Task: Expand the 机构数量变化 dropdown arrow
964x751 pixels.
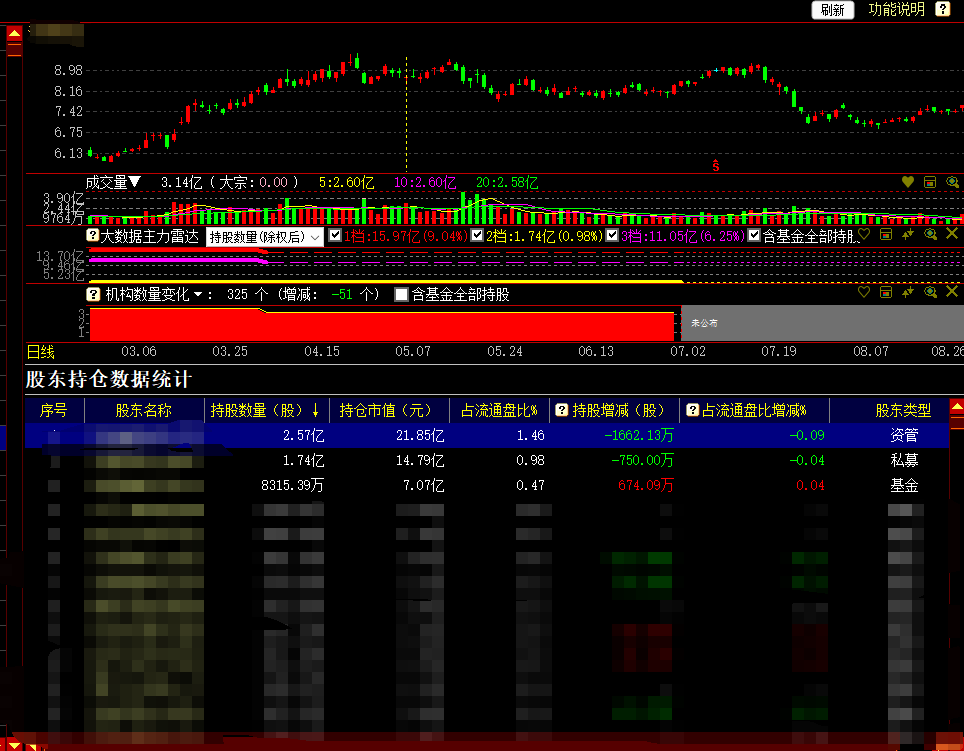Action: click(x=198, y=295)
